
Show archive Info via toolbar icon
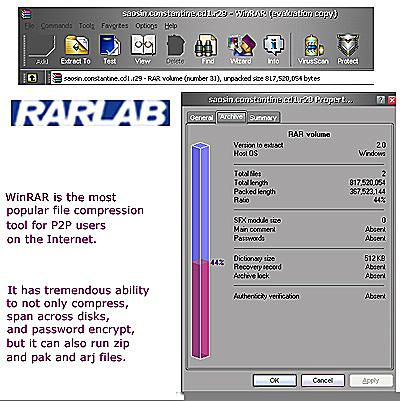pyautogui.click(x=273, y=50)
